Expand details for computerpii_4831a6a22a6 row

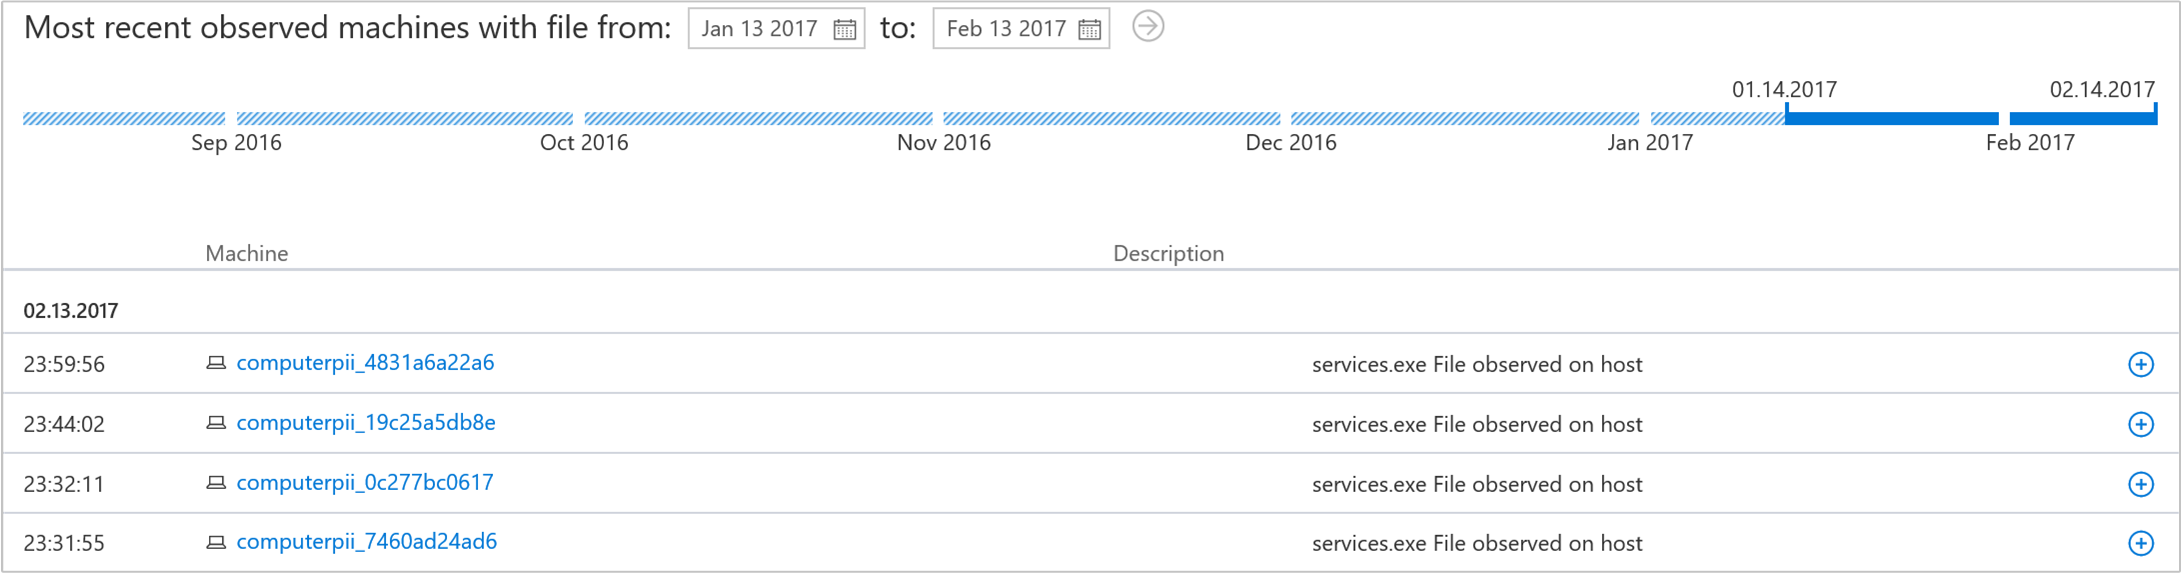coord(2141,365)
